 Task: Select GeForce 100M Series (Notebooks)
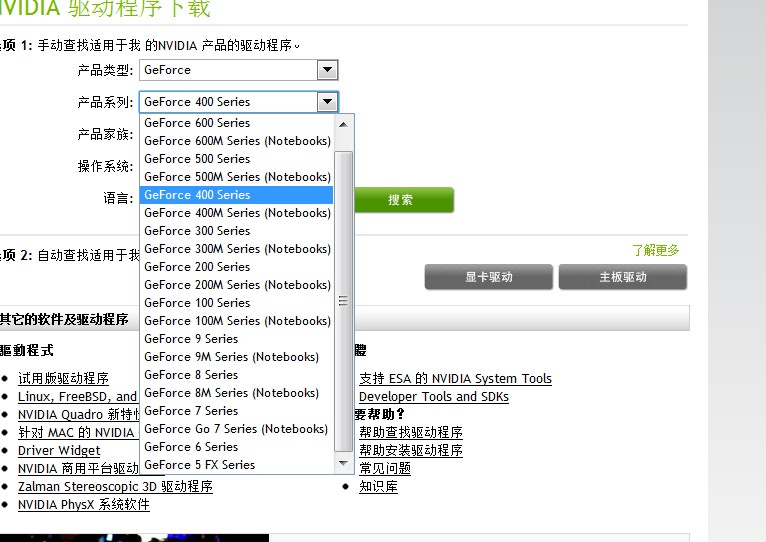pyautogui.click(x=236, y=321)
